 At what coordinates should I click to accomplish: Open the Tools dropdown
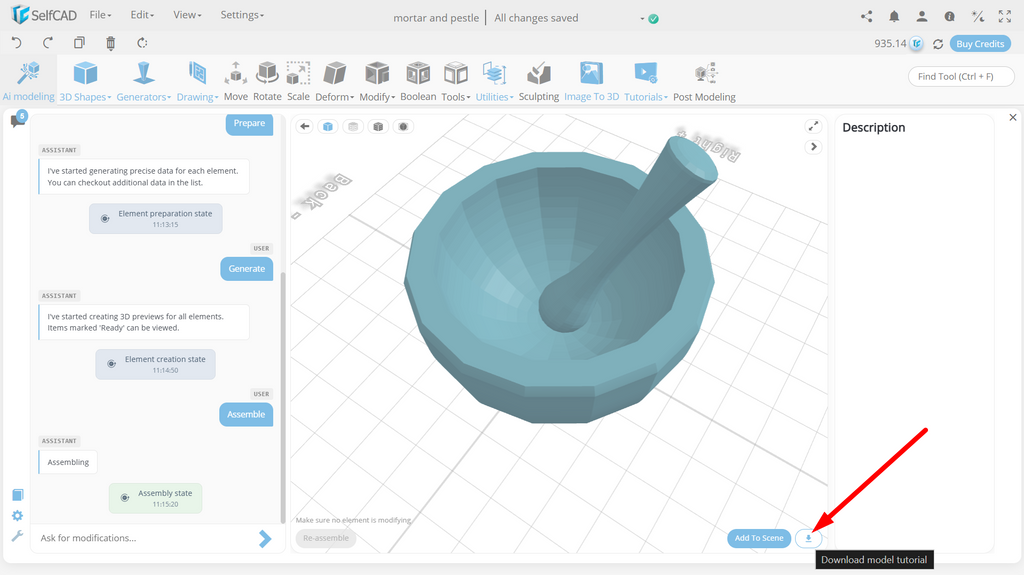[455, 81]
